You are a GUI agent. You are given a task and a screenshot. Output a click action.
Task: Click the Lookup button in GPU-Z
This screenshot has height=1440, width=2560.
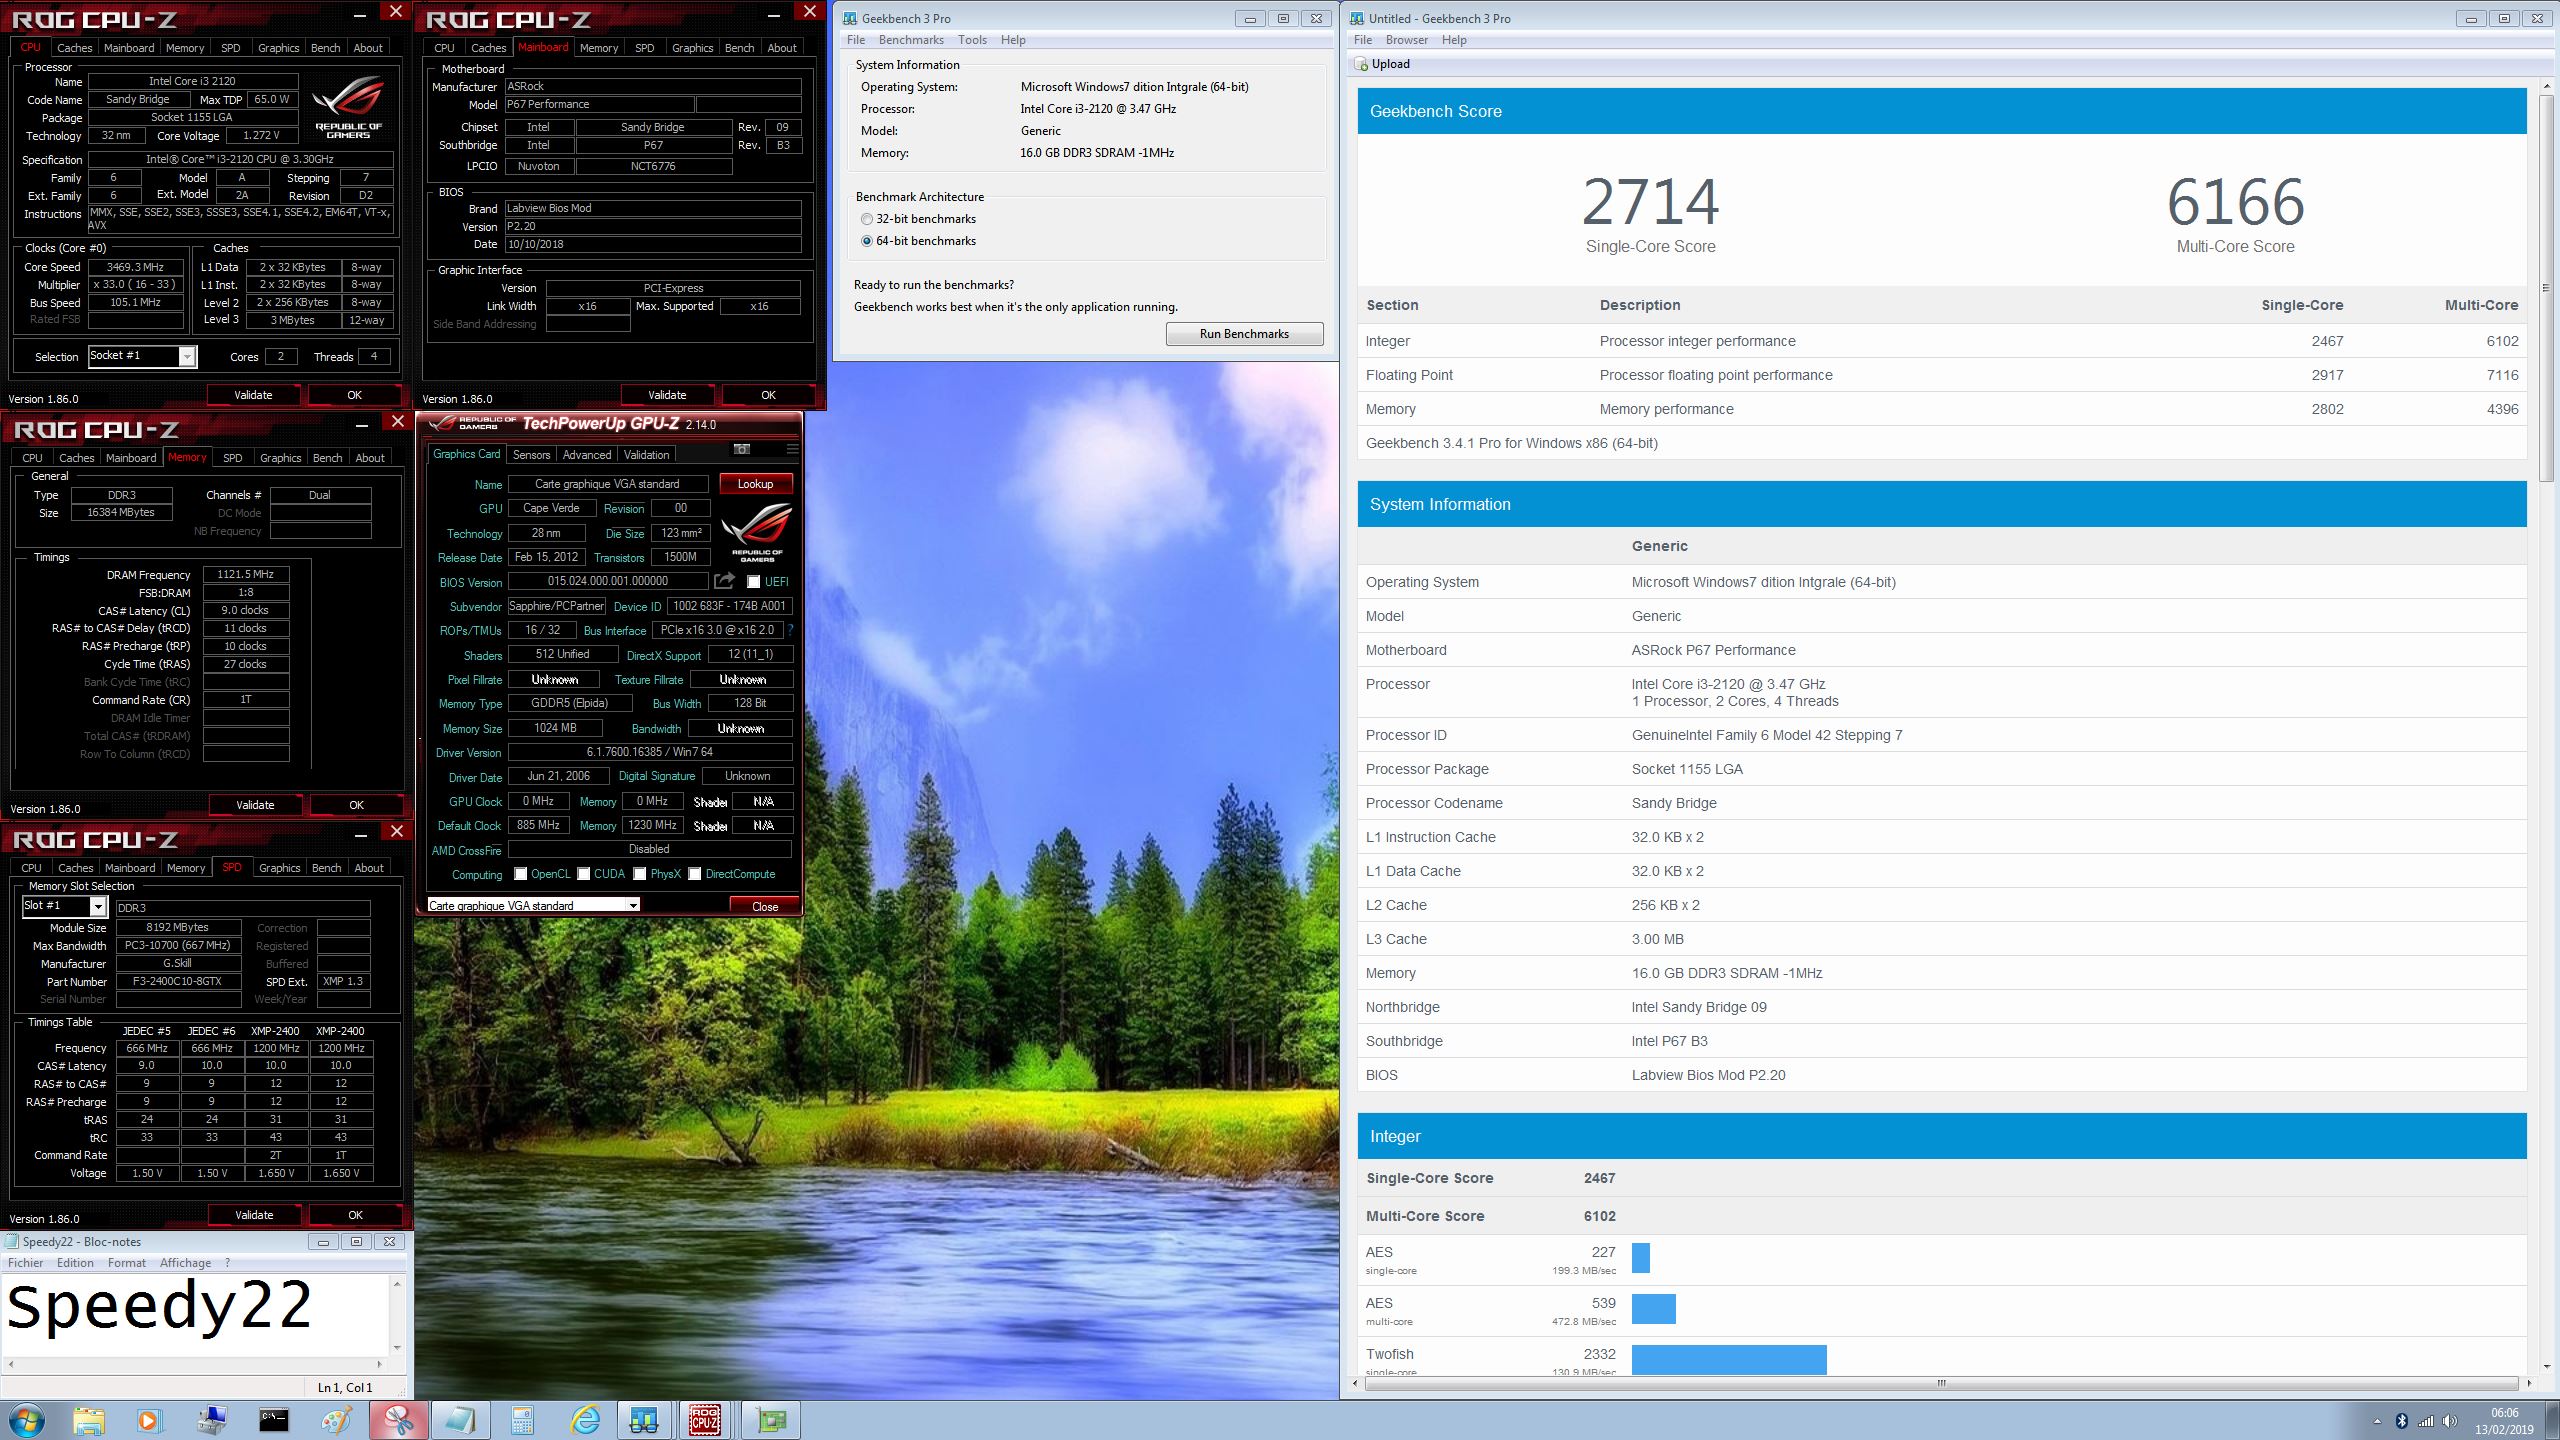755,484
